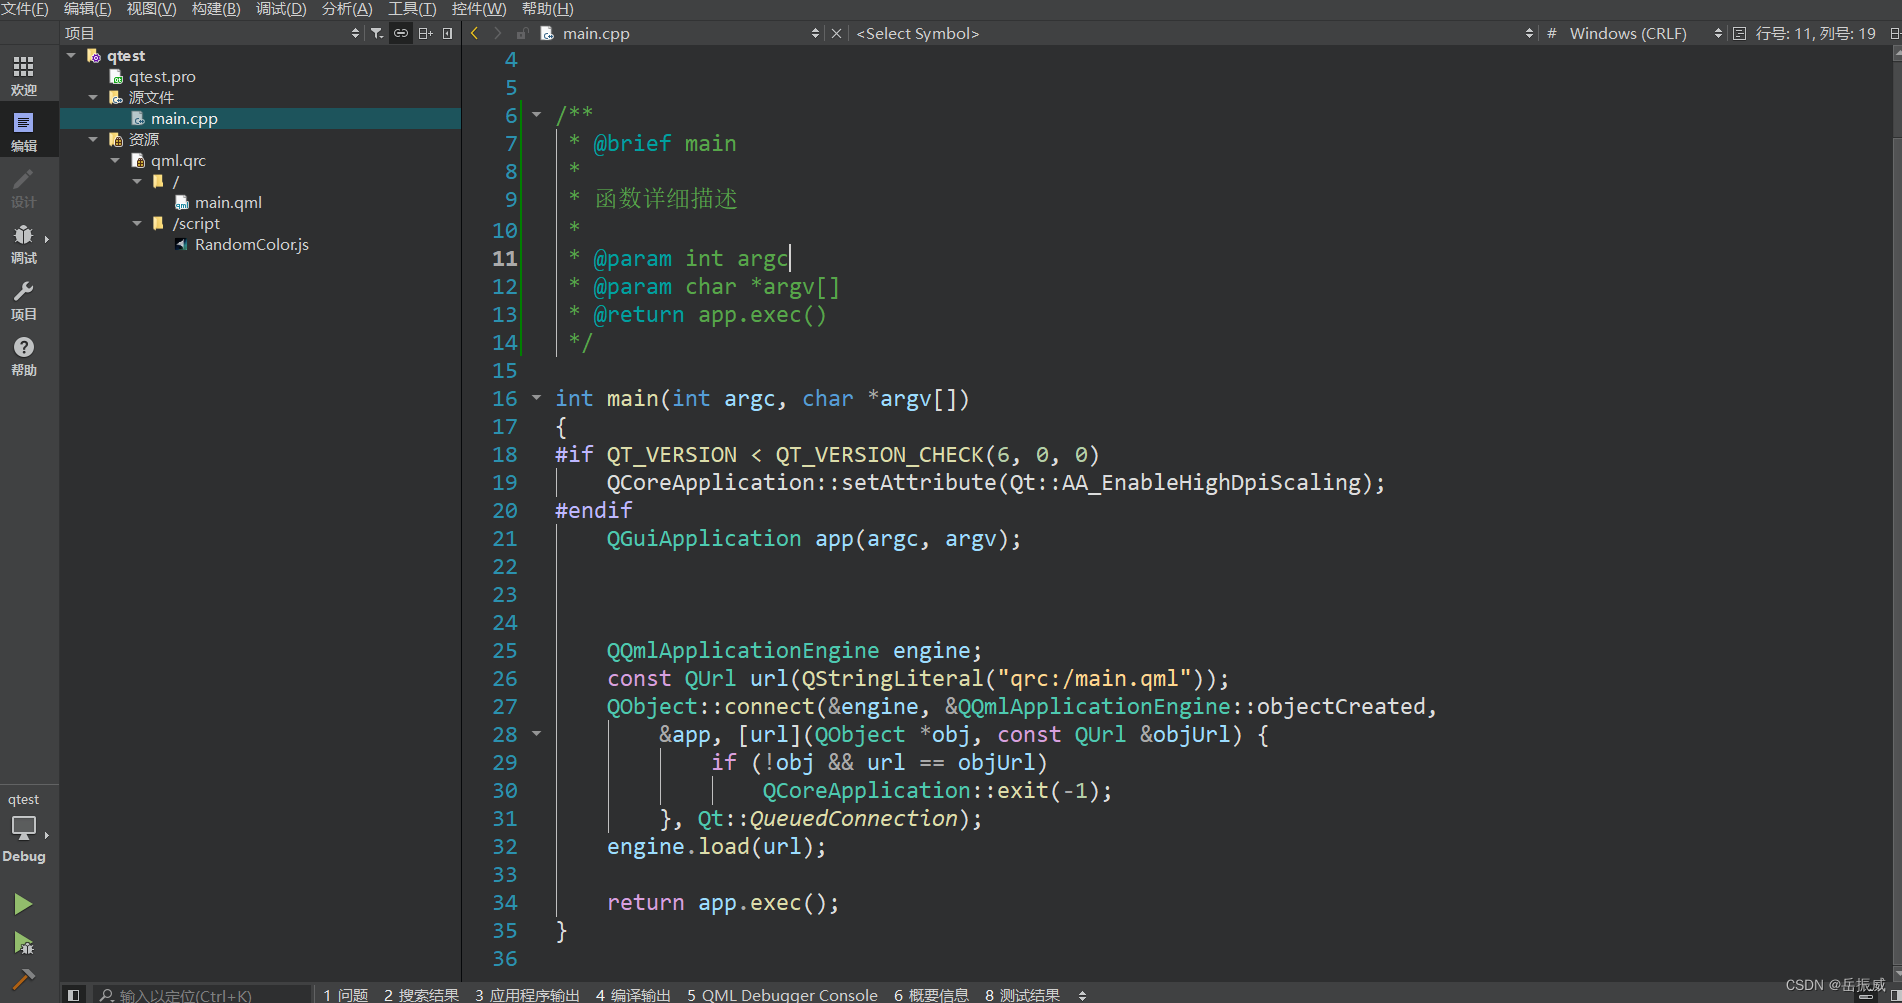The image size is (1902, 1003).
Task: Split the project sidebar panel
Action: 425,33
